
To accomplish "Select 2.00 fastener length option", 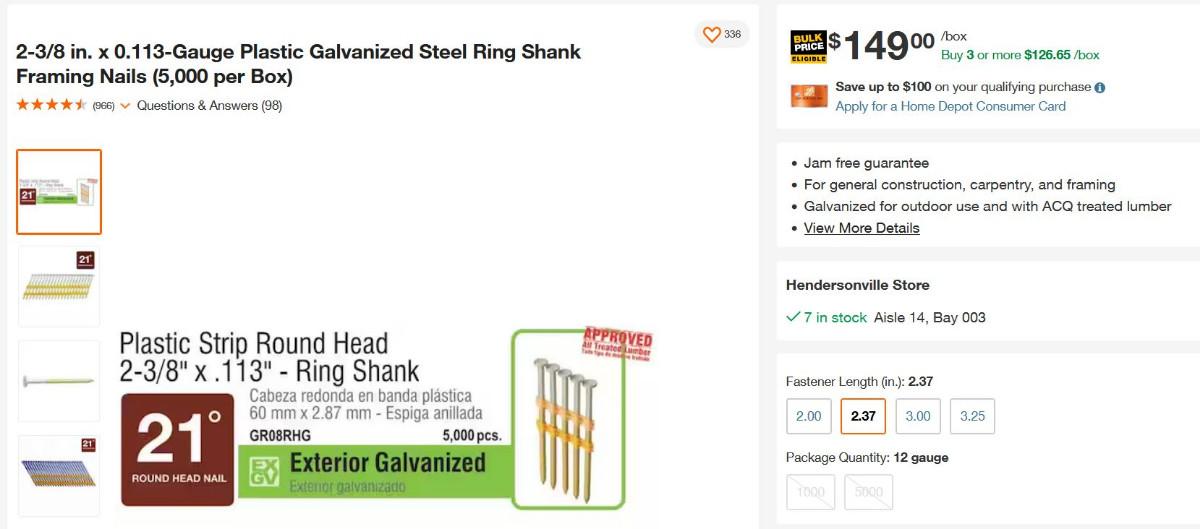I will tap(808, 416).
